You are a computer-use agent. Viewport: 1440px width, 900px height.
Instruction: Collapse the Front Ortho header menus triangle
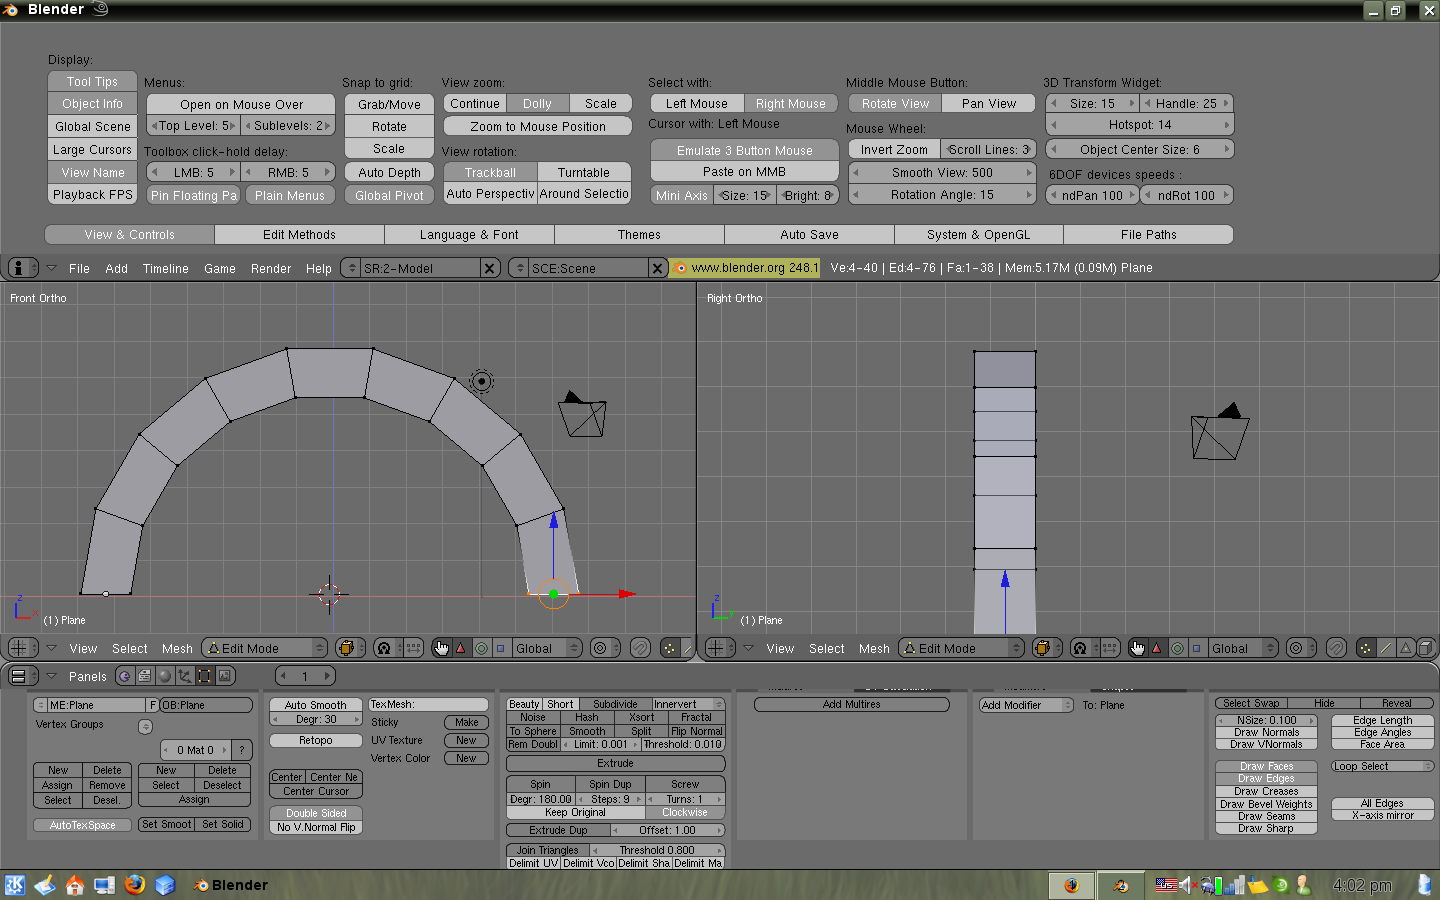click(x=51, y=648)
